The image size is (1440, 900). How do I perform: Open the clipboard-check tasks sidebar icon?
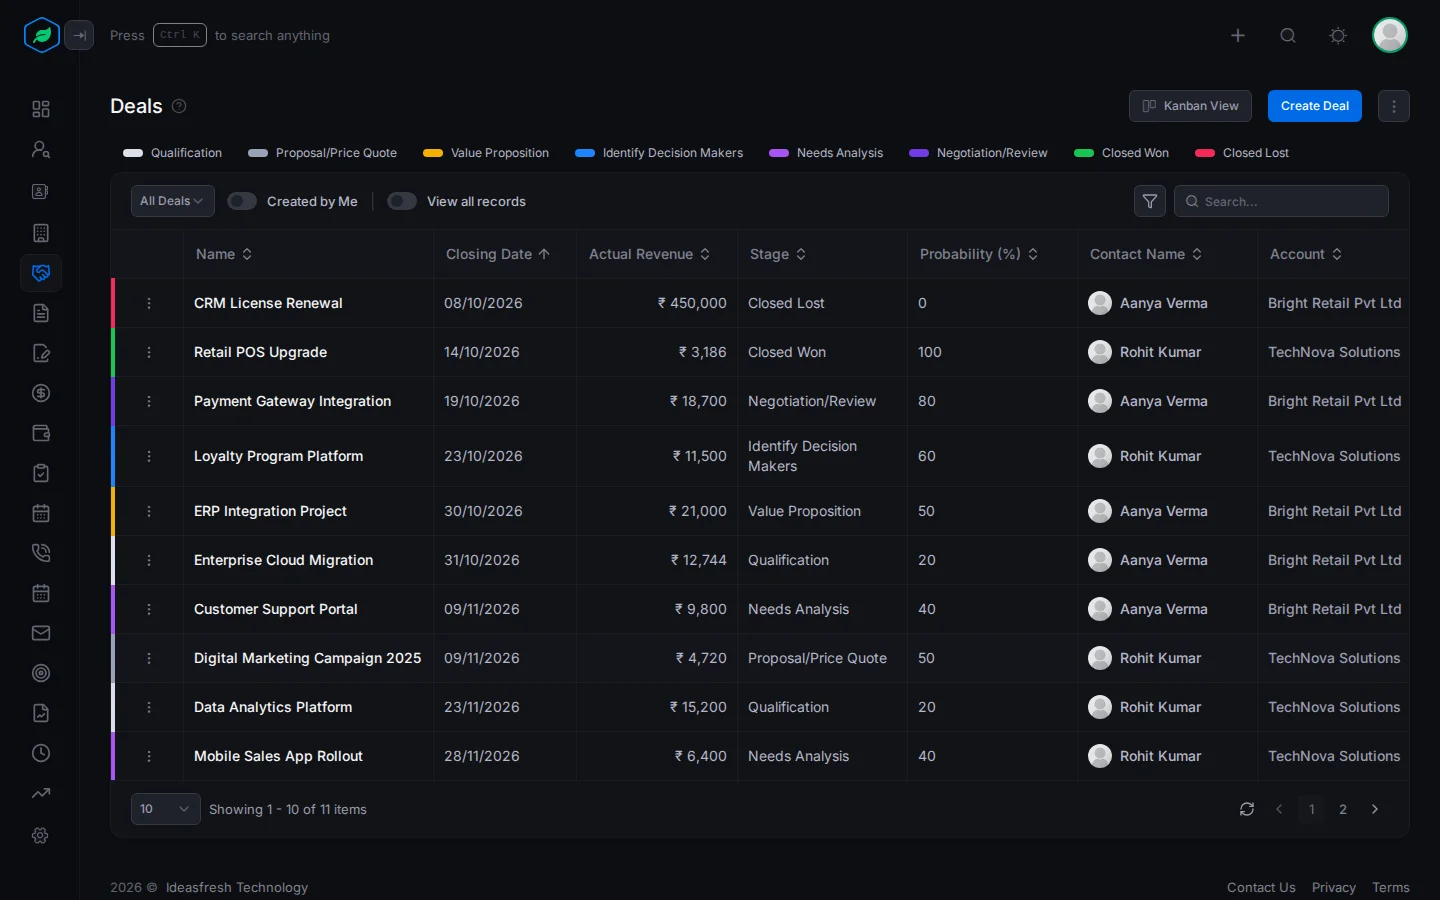point(41,473)
